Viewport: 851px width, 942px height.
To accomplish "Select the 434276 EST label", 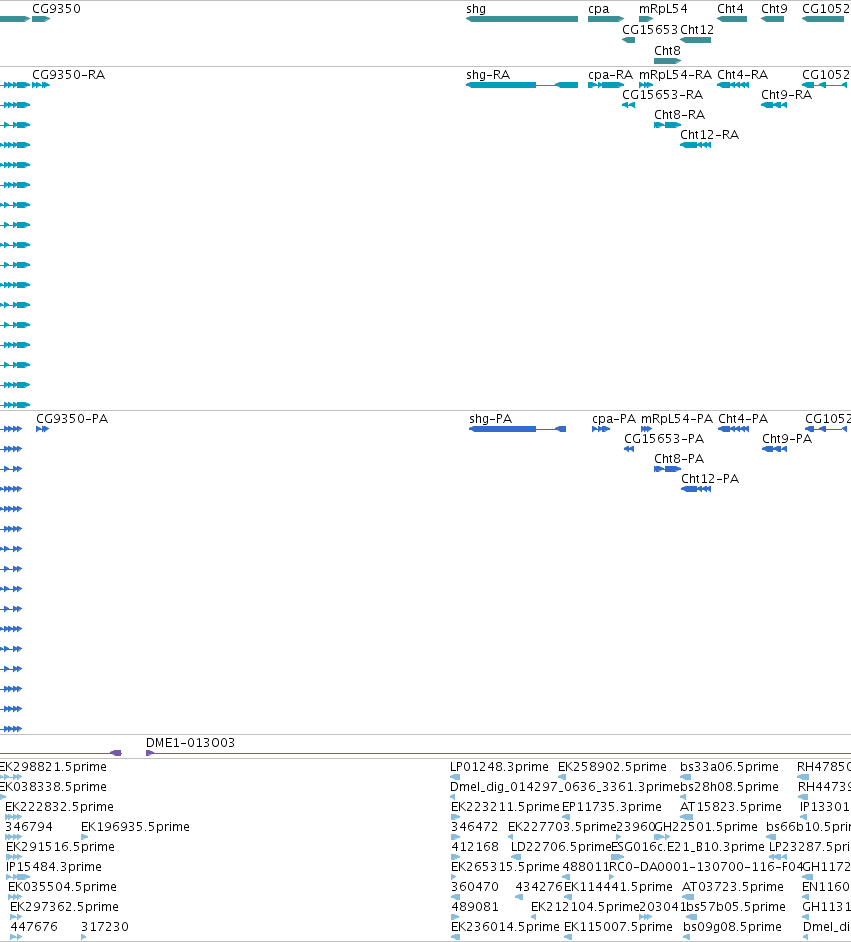I will point(539,887).
